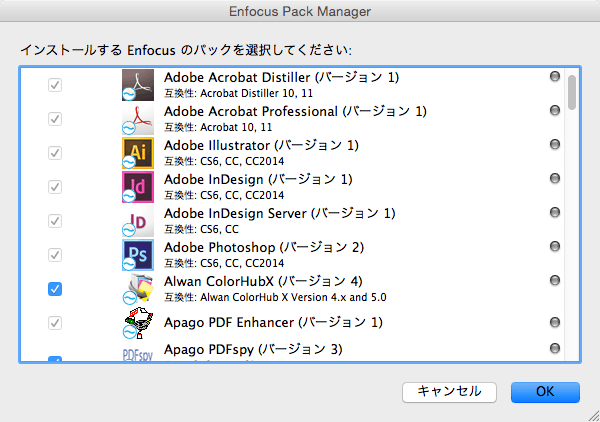Click '互換性: CS6, CC' text
The height and width of the screenshot is (422, 600).
point(201,230)
